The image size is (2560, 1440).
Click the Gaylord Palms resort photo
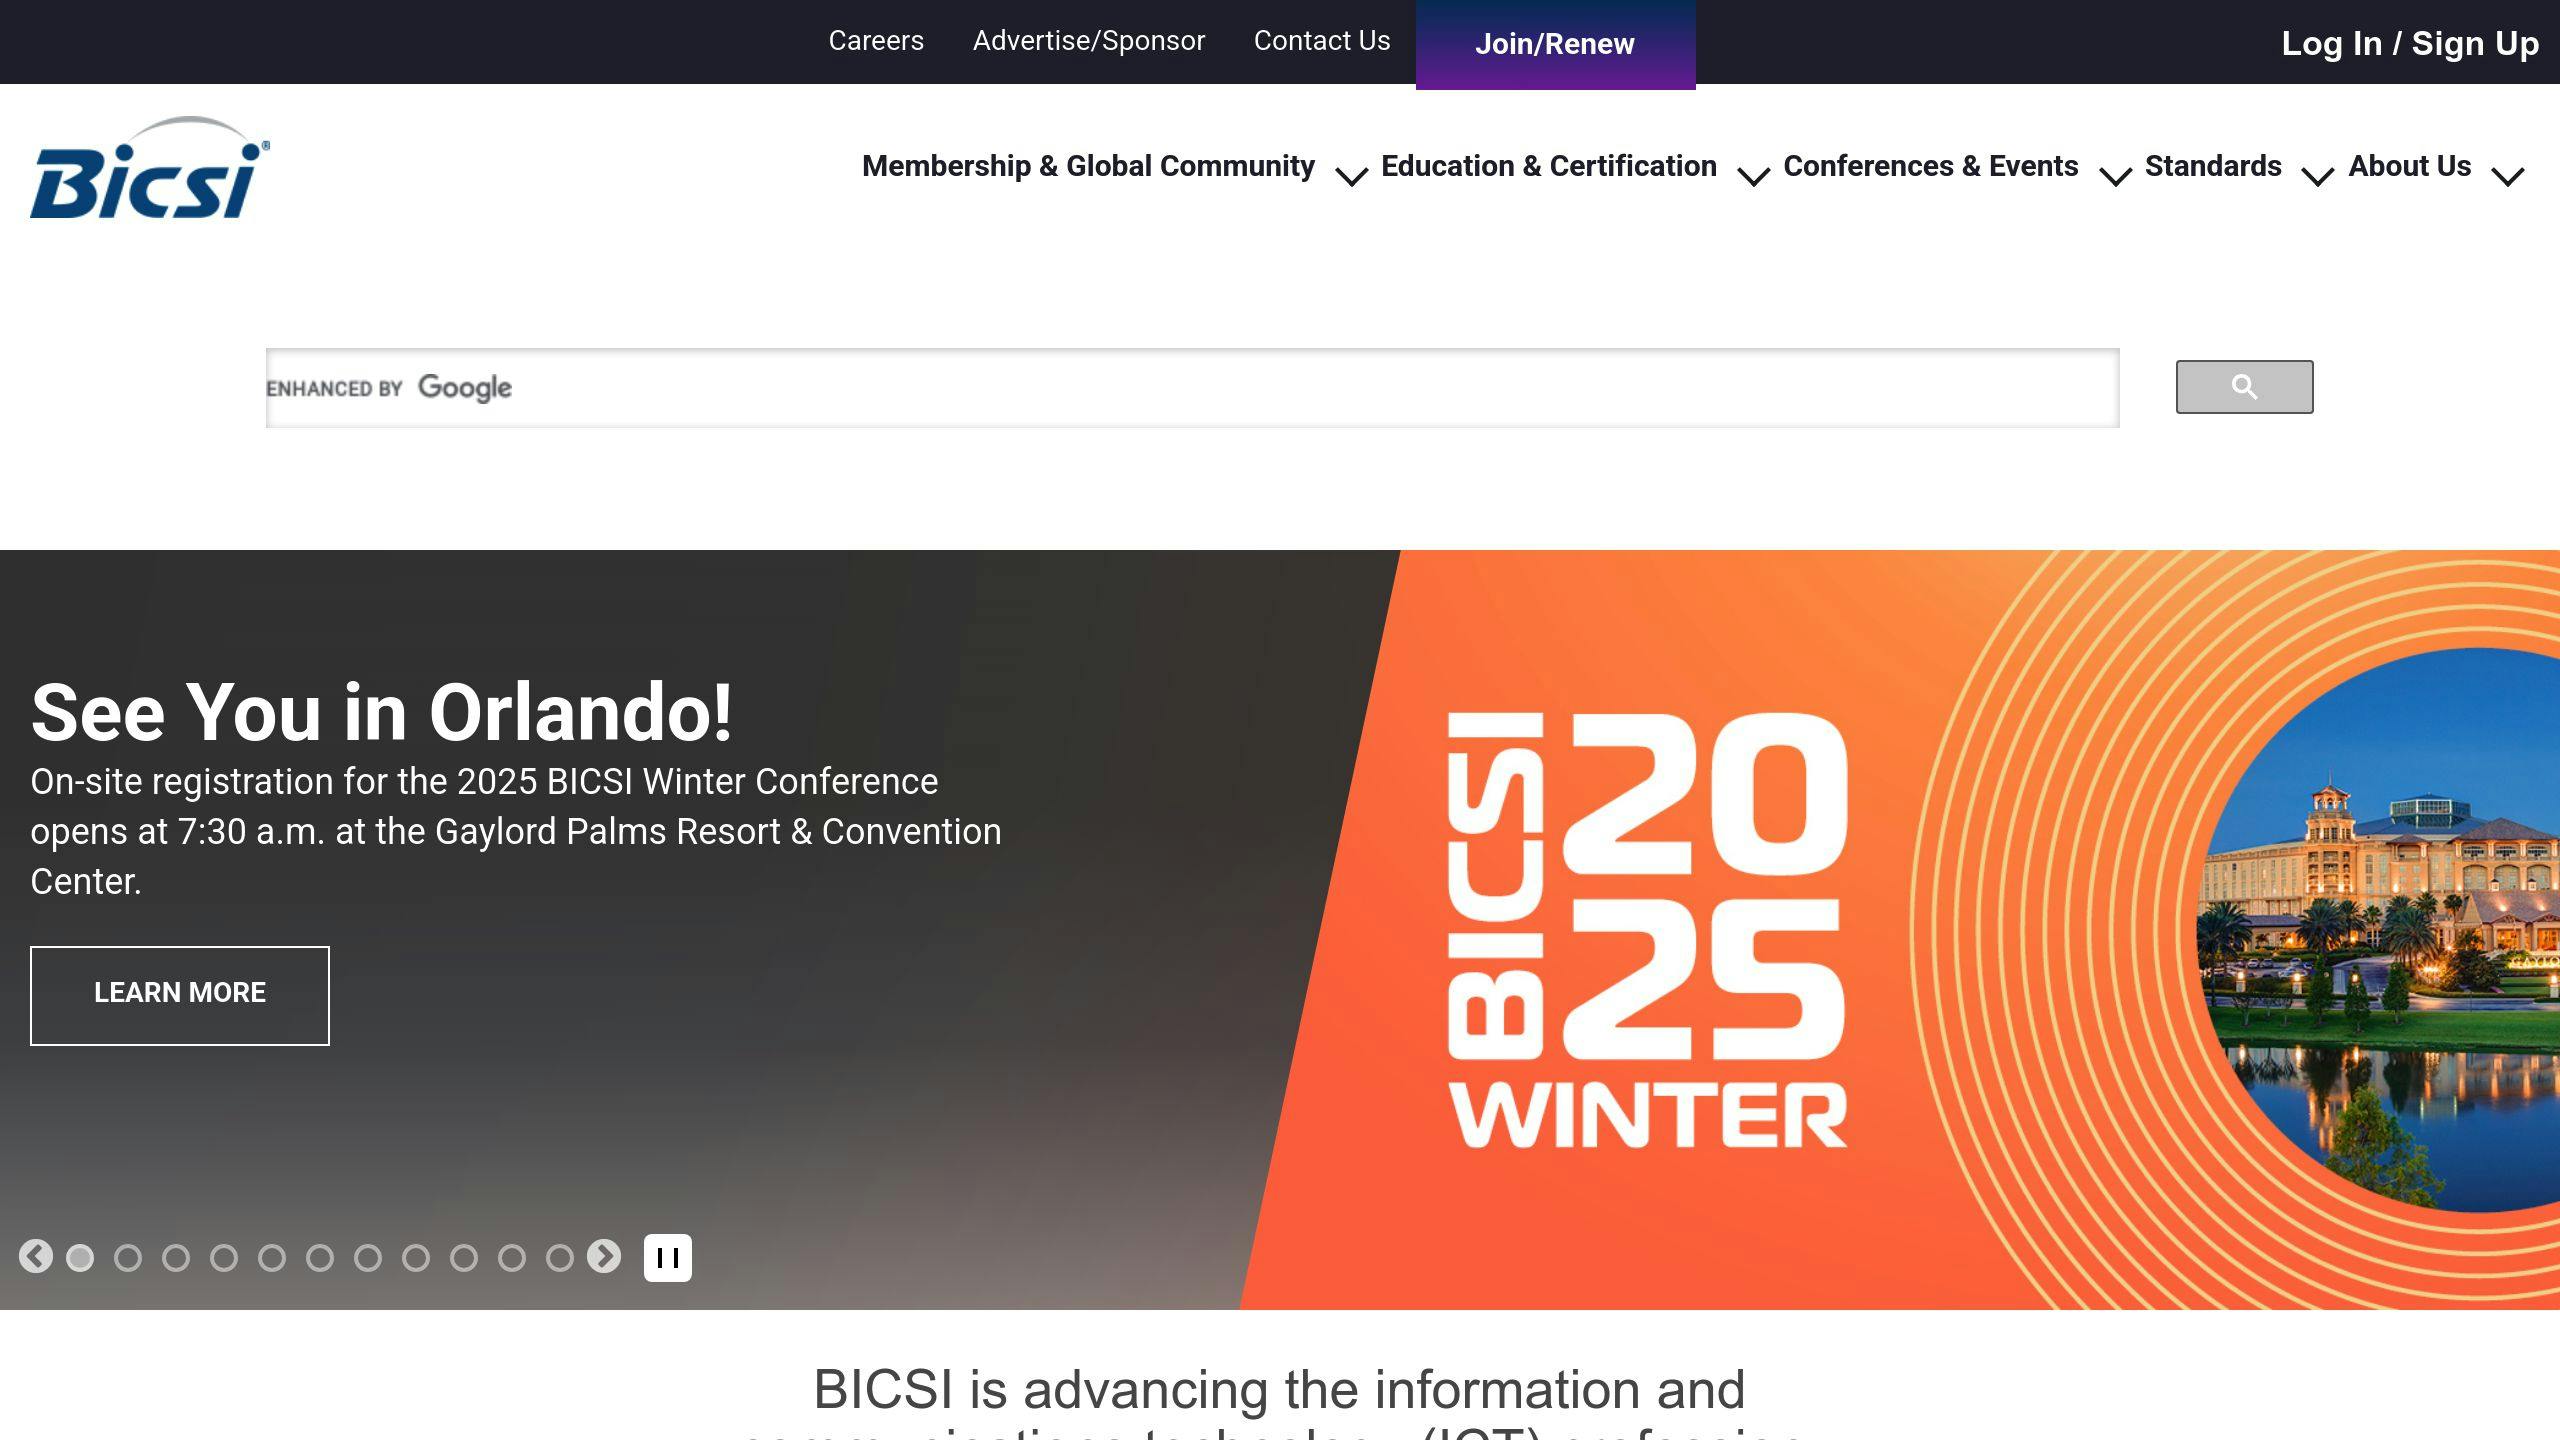click(x=2378, y=930)
